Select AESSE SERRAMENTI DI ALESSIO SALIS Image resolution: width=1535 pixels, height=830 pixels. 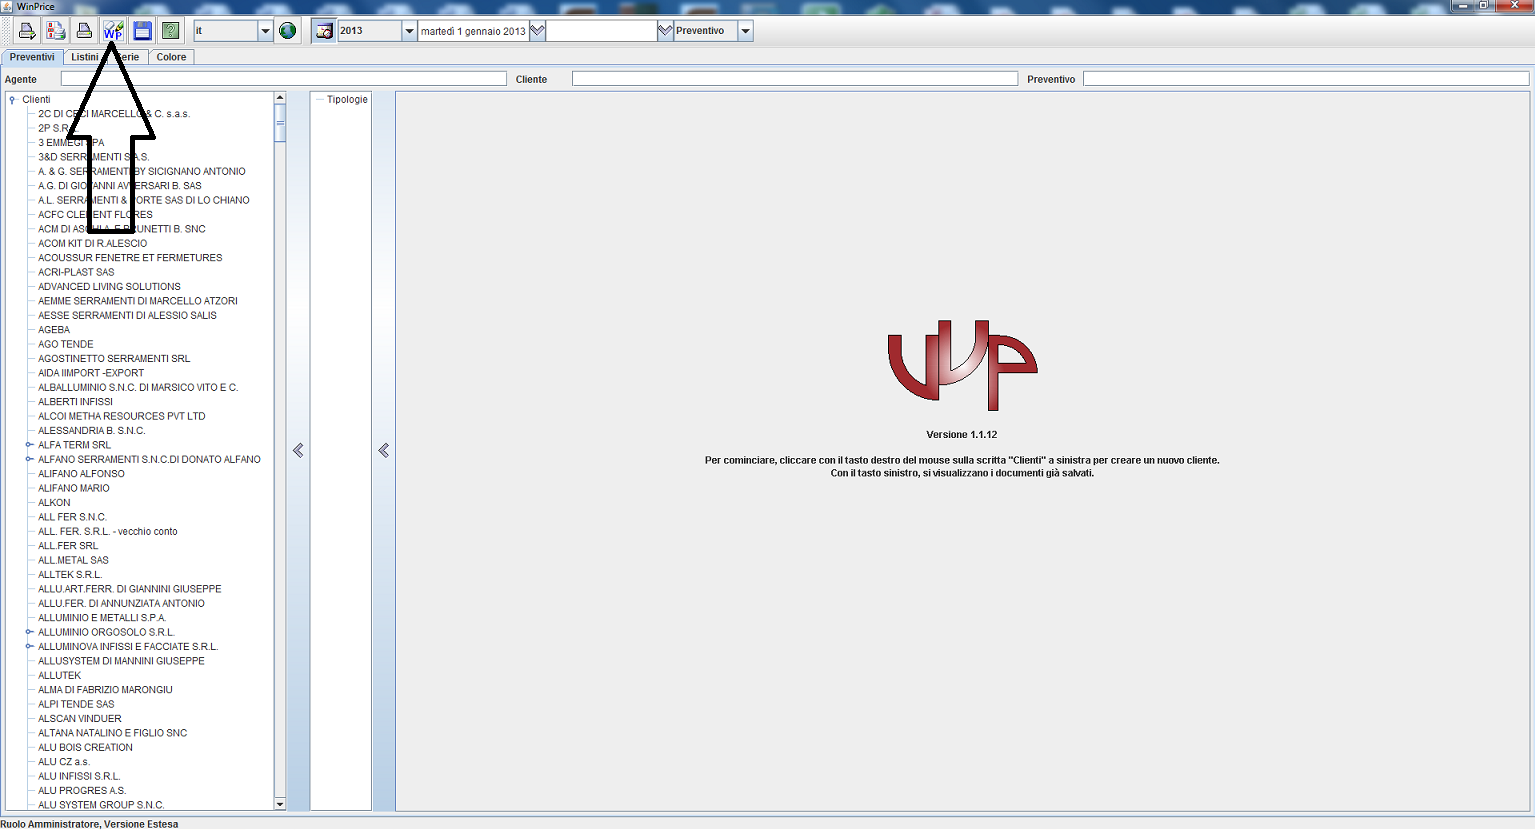(127, 315)
